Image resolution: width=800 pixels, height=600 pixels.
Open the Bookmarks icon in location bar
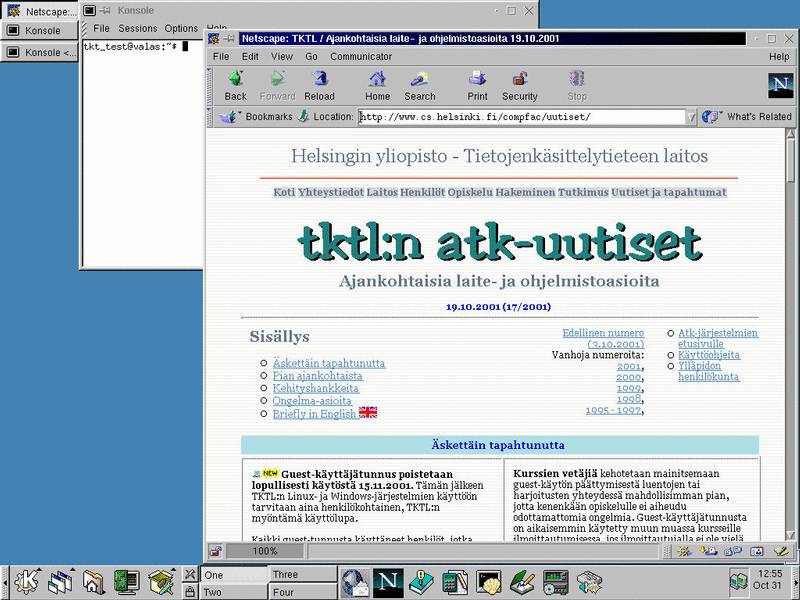coord(228,116)
